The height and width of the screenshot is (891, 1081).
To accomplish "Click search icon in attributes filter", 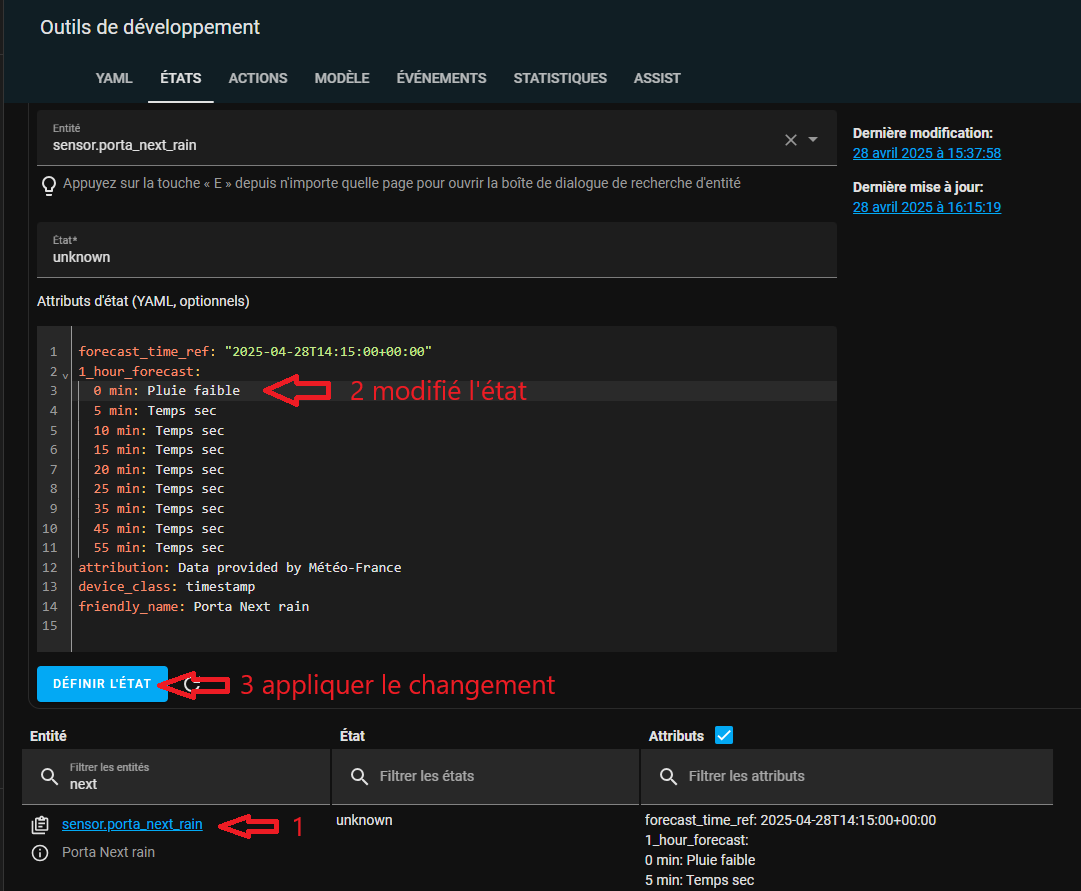I will [x=668, y=777].
